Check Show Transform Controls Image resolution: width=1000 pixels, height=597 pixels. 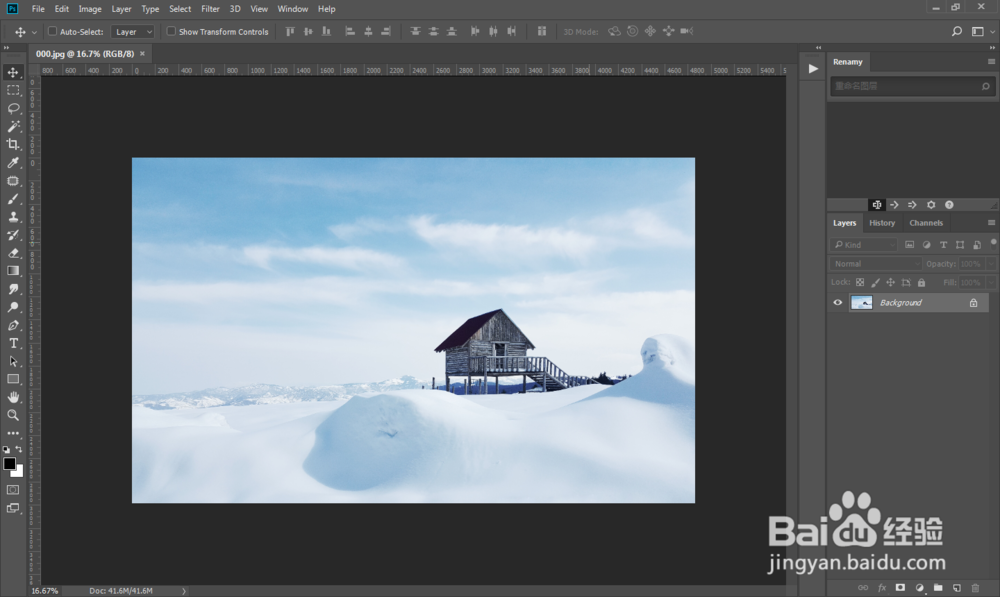pyautogui.click(x=171, y=31)
